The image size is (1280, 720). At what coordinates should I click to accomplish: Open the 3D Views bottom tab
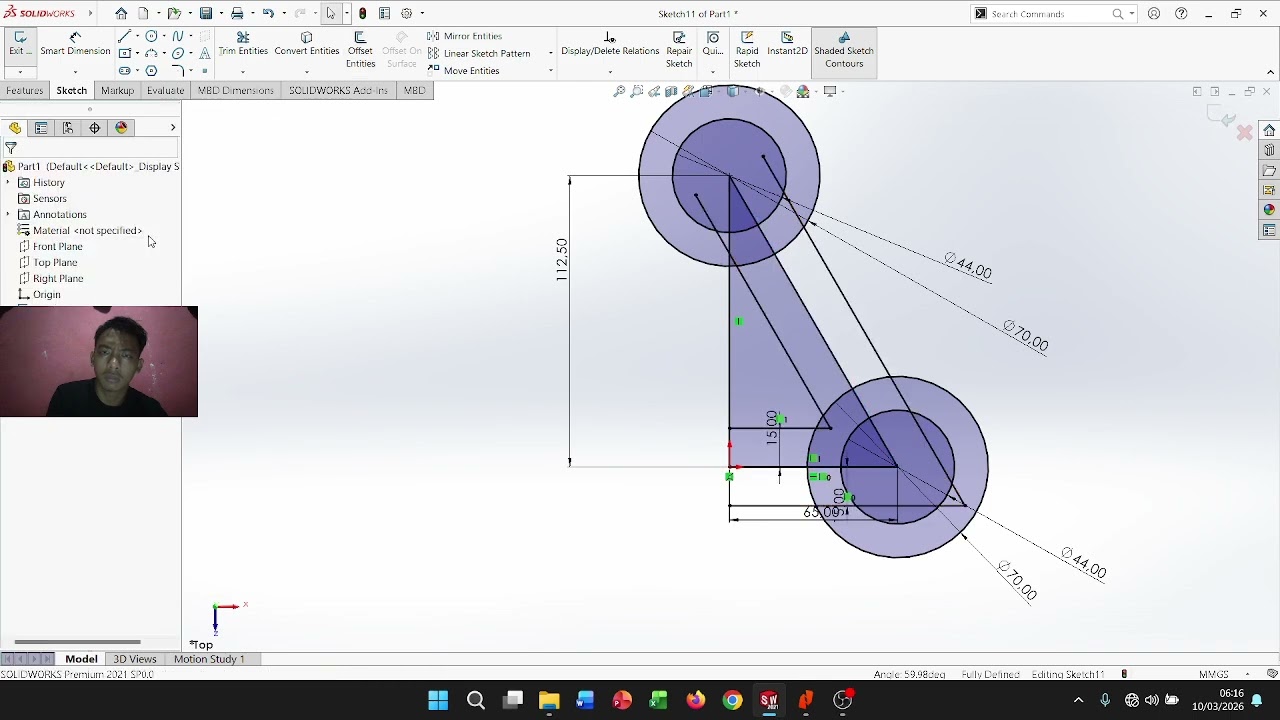pos(134,659)
